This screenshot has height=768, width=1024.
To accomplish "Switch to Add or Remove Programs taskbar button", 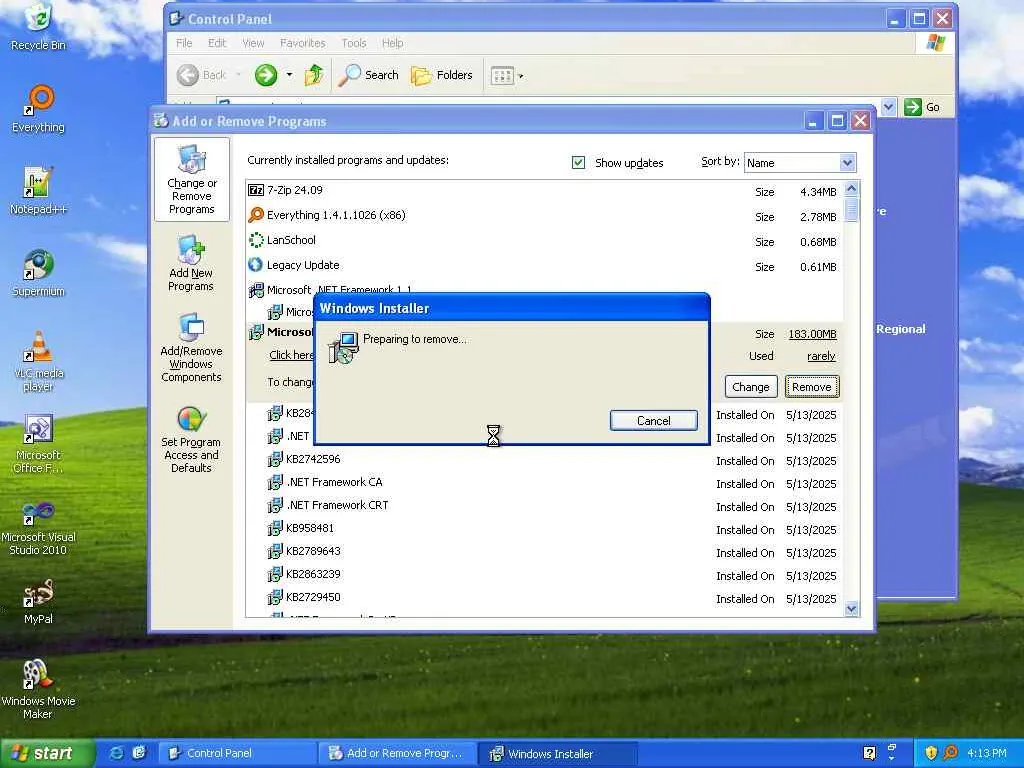I will (x=397, y=753).
